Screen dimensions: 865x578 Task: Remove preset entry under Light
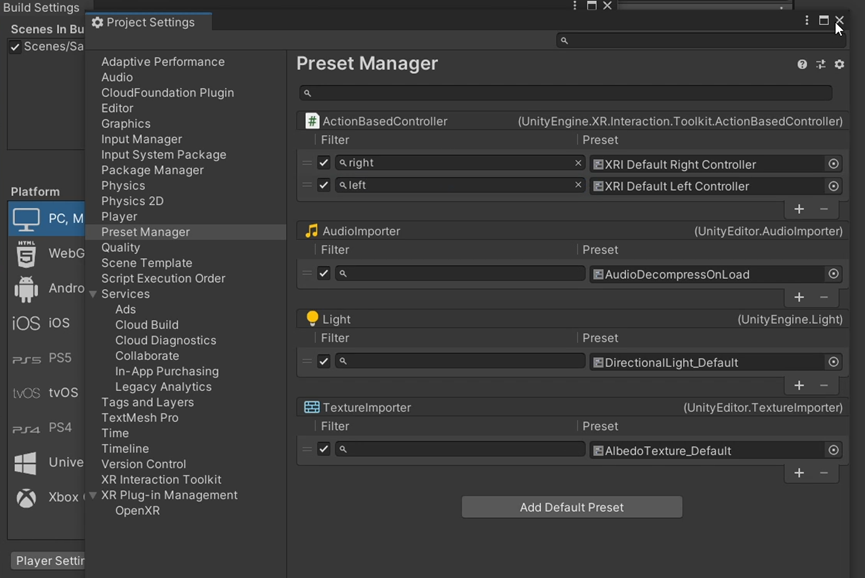(x=824, y=386)
